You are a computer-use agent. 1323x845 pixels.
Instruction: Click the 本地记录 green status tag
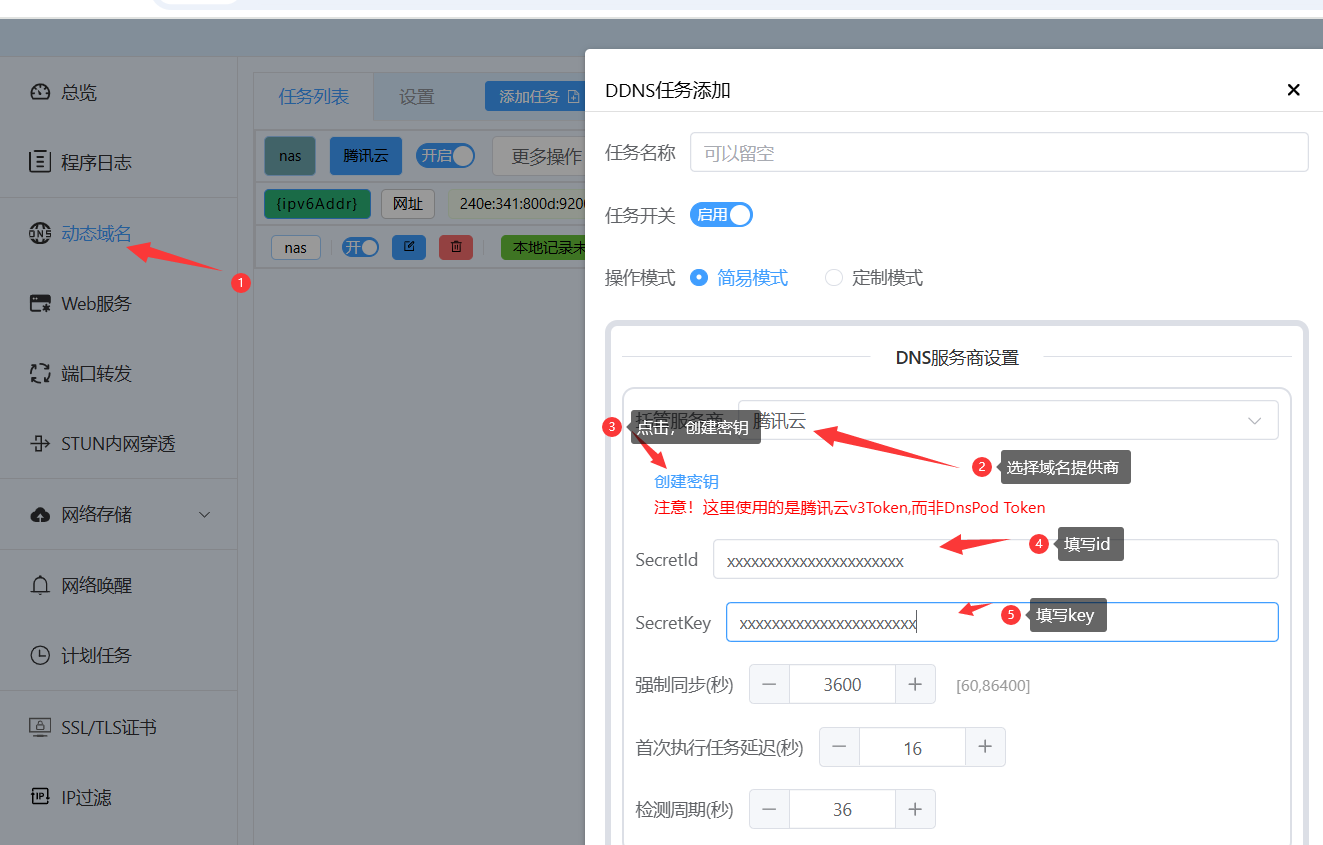[x=543, y=247]
